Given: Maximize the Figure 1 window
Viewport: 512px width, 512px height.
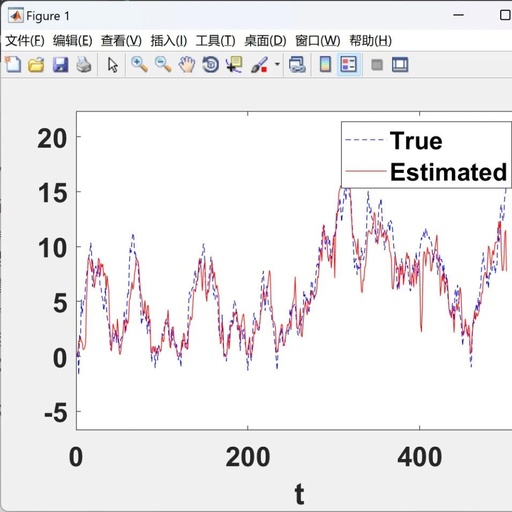Looking at the screenshot, I should [505, 15].
